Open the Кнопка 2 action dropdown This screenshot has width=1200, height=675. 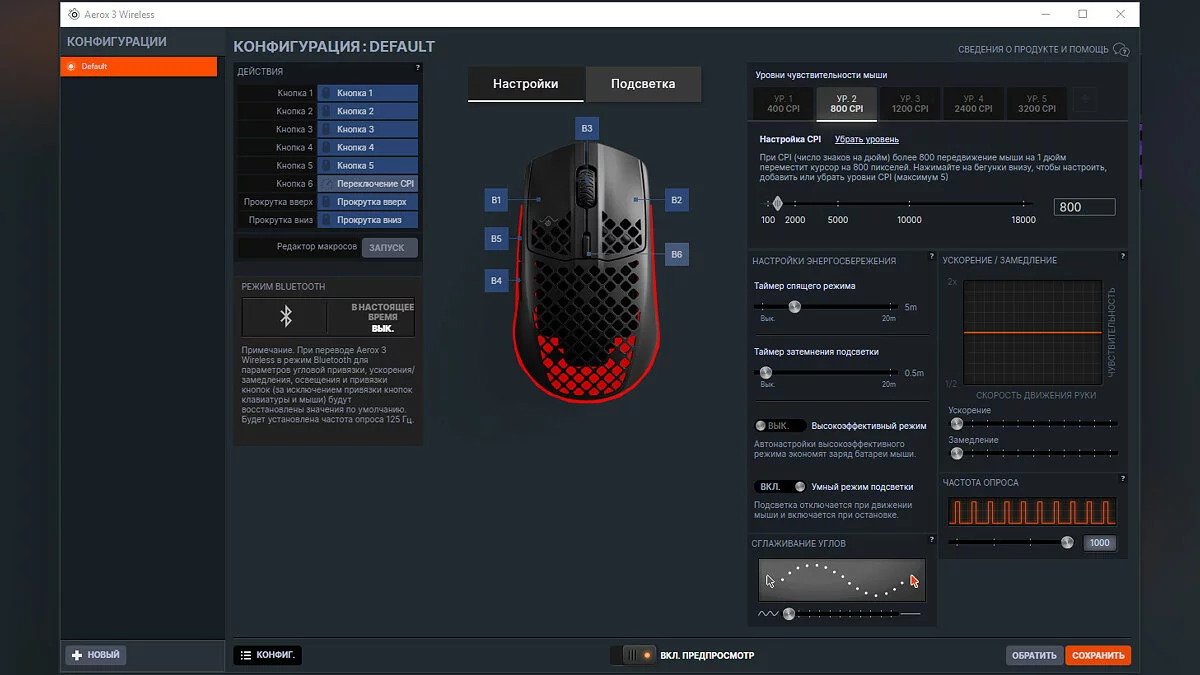367,111
